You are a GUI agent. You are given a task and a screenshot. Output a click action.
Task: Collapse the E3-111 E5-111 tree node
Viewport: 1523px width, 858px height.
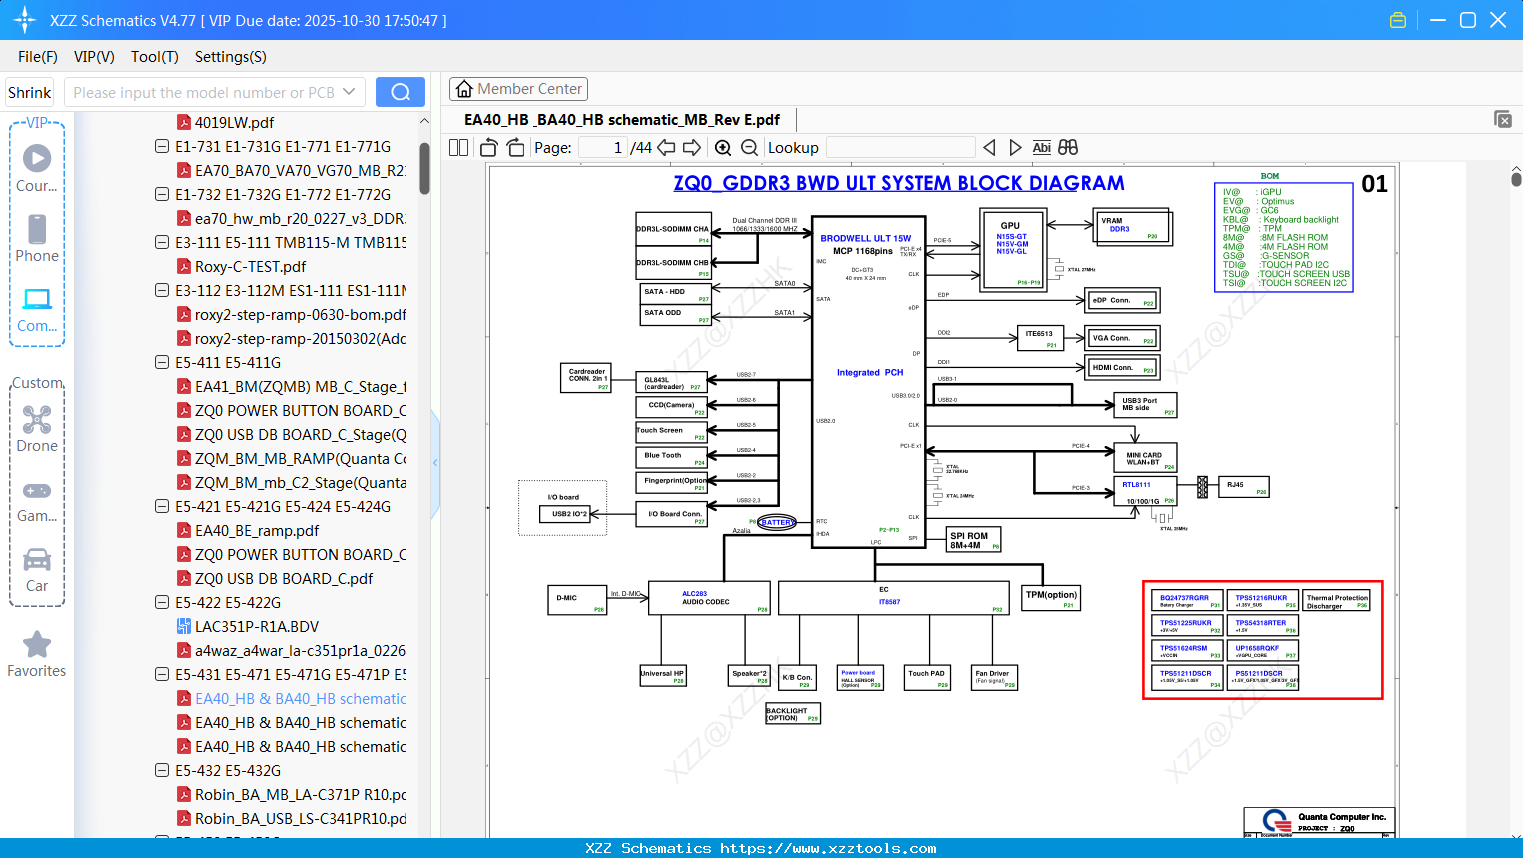162,243
